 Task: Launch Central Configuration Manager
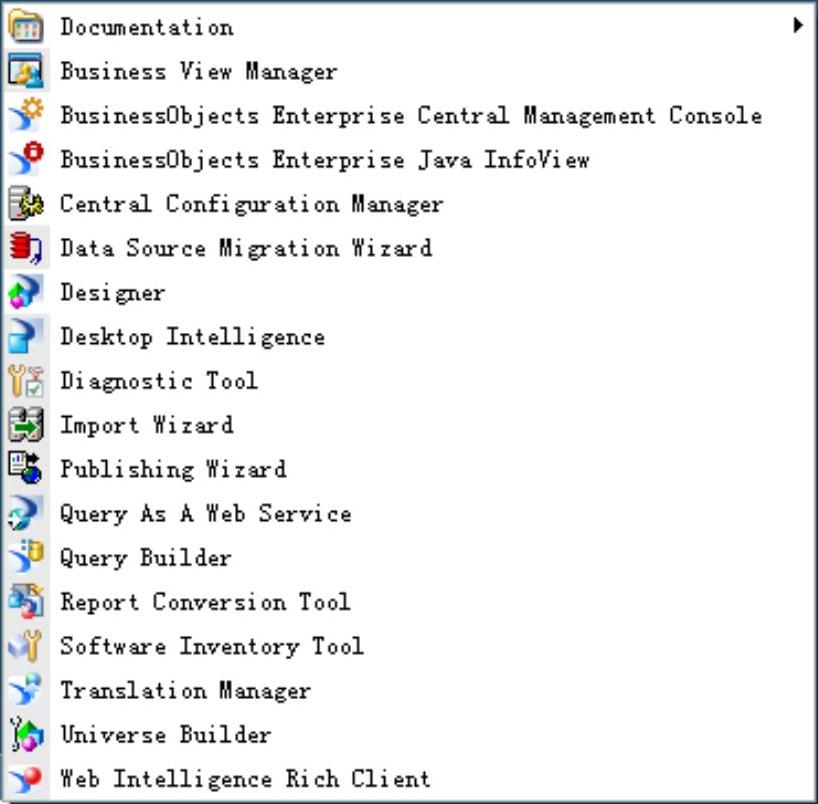coord(251,204)
